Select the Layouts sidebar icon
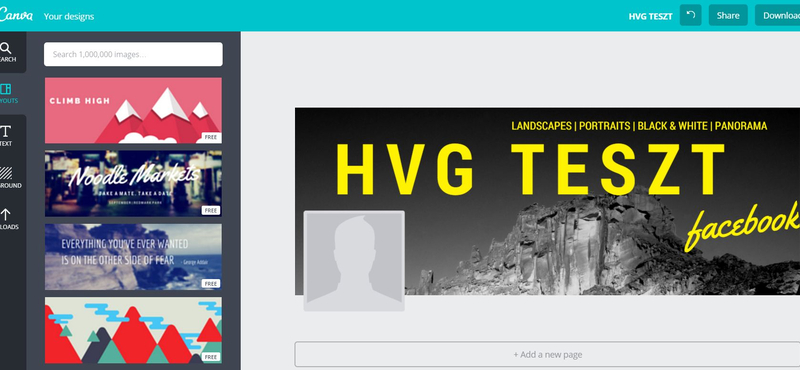This screenshot has width=800, height=370. coord(6,89)
